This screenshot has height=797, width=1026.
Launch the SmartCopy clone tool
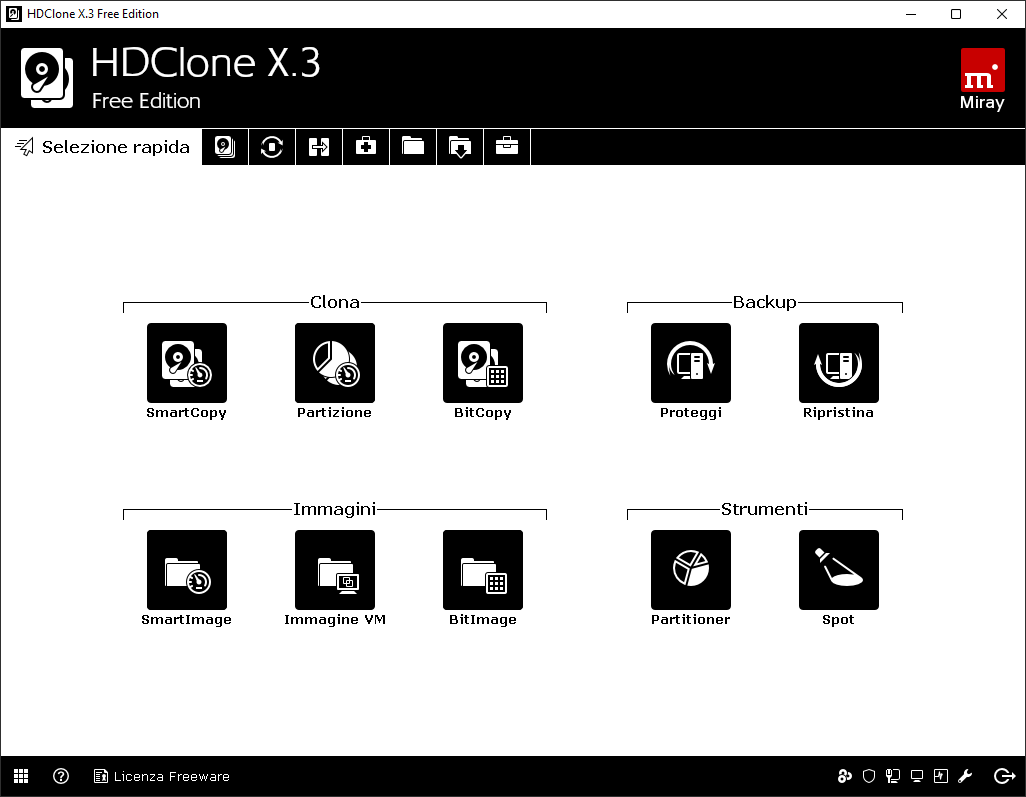(x=187, y=363)
